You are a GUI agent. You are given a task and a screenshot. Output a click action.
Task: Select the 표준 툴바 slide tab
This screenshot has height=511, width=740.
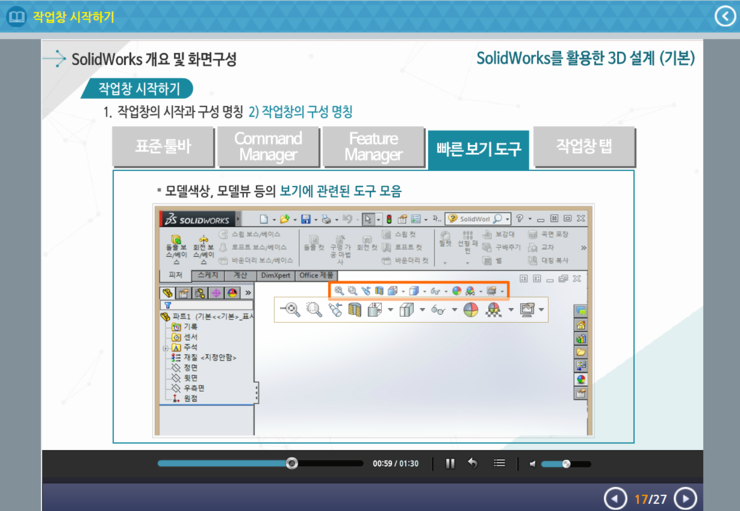click(x=163, y=146)
